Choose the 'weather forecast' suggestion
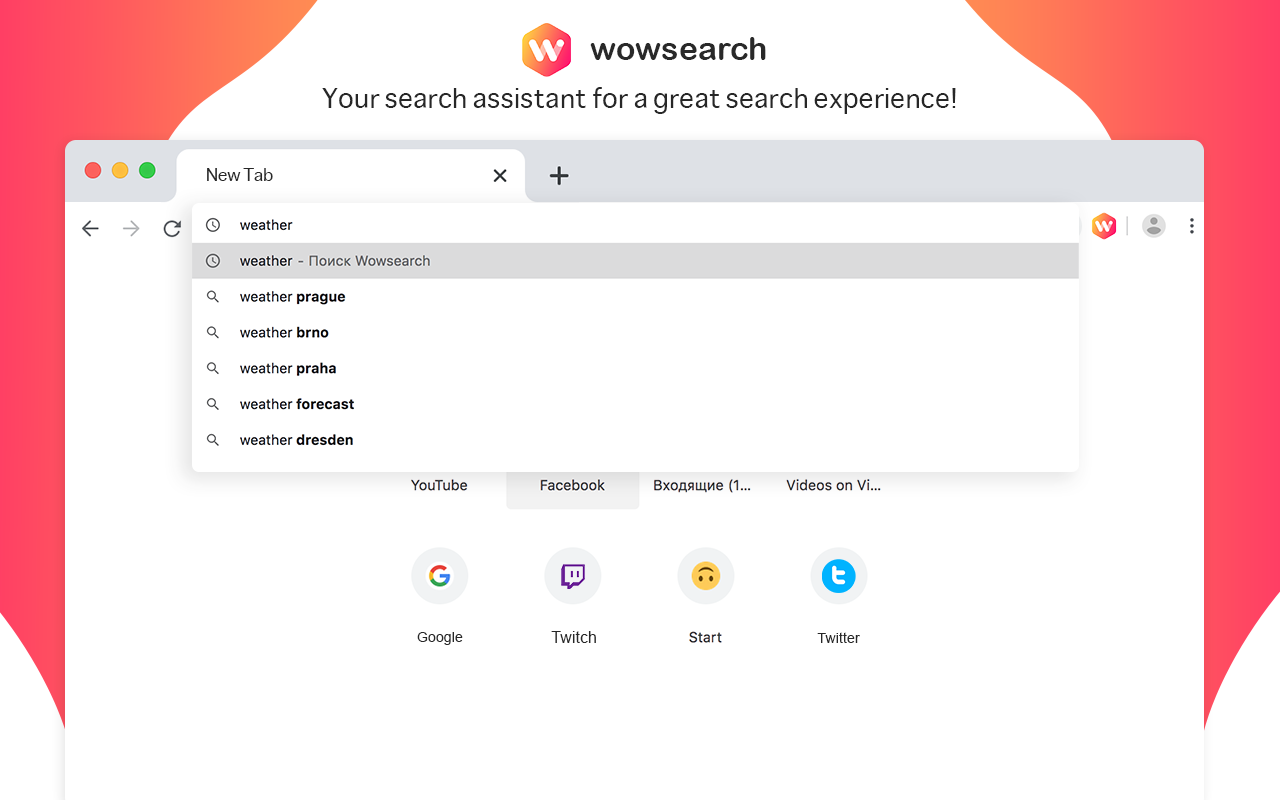Viewport: 1280px width, 800px height. (296, 404)
